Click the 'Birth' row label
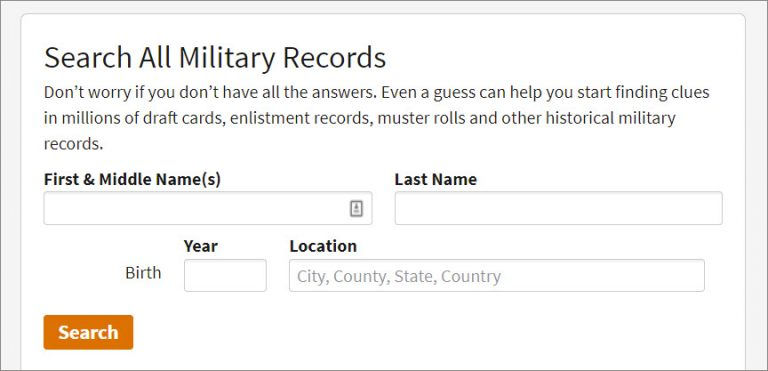Image resolution: width=768 pixels, height=371 pixels. [143, 273]
